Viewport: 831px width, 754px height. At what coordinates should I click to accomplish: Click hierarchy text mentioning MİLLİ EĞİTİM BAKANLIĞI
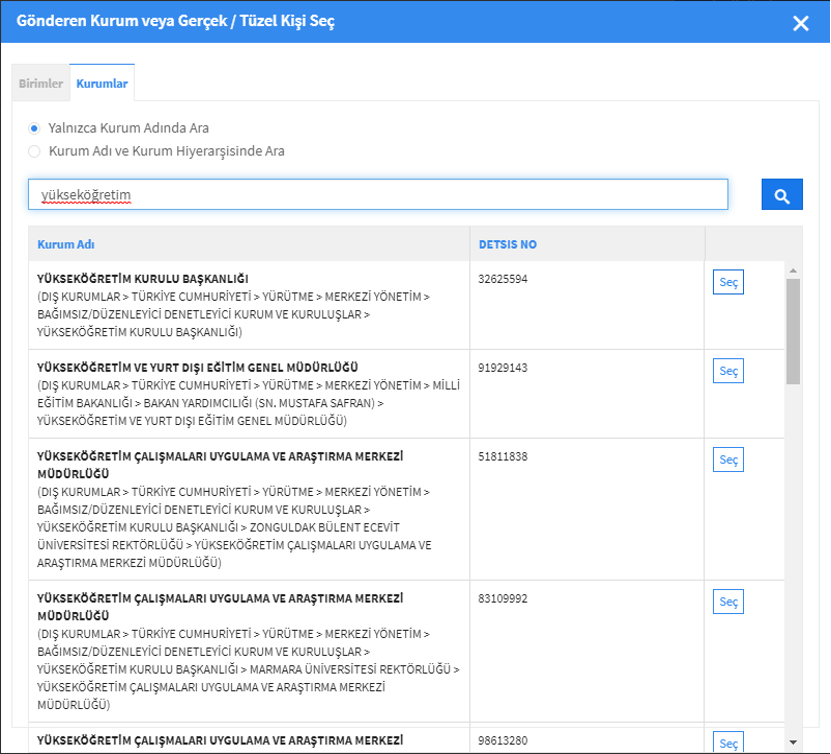click(x=248, y=403)
